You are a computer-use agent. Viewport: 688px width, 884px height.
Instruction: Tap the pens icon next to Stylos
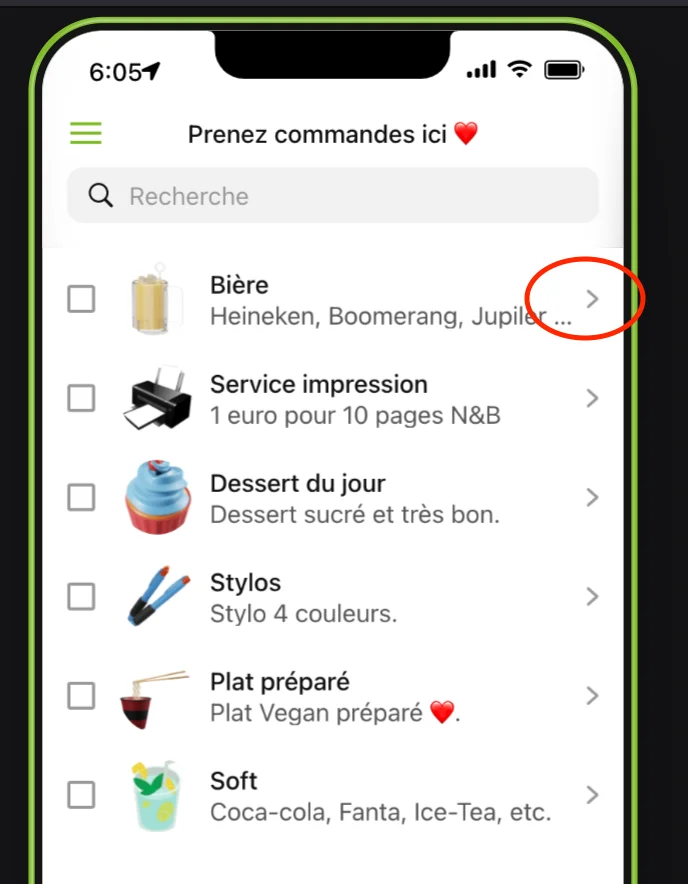coord(158,596)
